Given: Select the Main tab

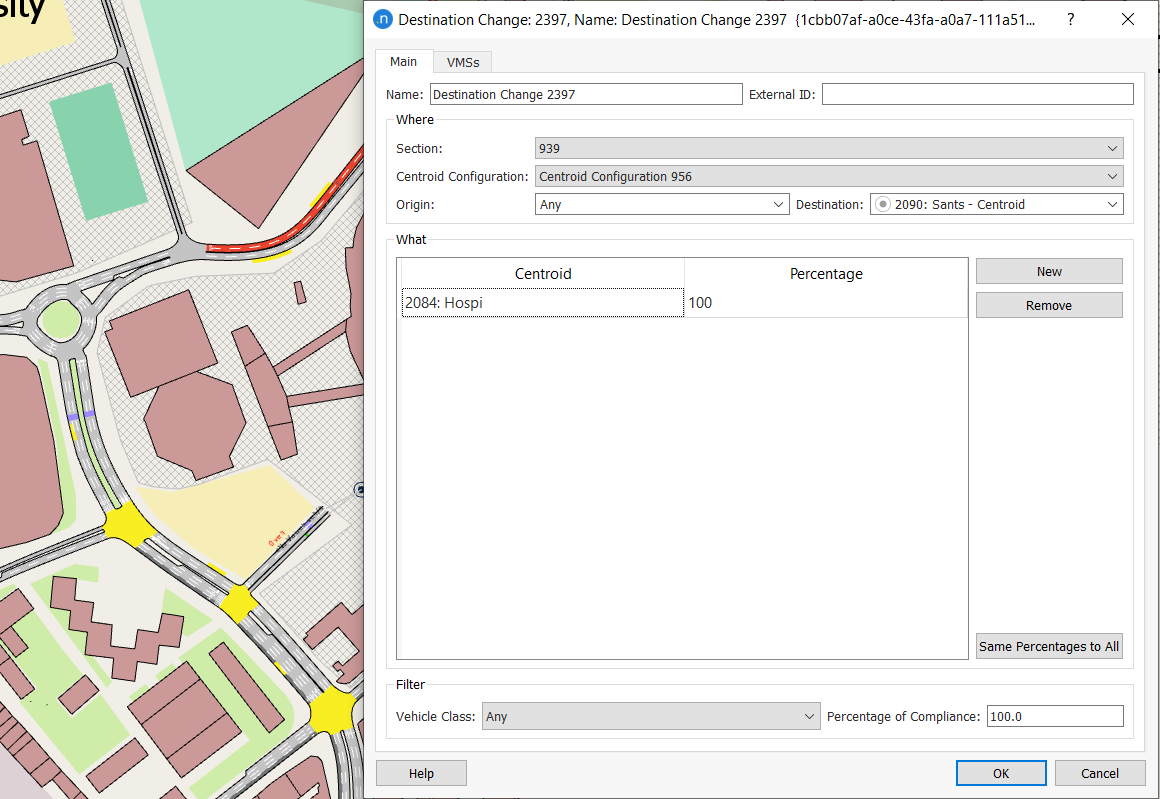Looking at the screenshot, I should click(403, 62).
